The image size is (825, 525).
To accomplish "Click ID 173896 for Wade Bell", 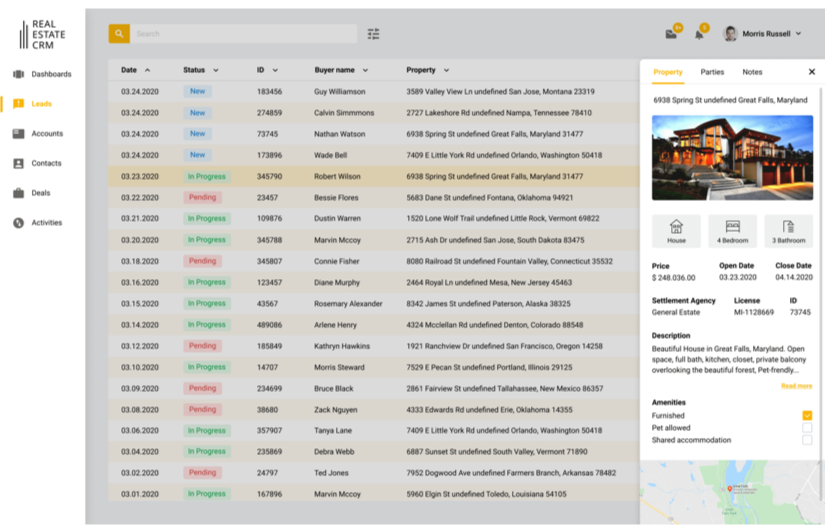I will click(269, 155).
